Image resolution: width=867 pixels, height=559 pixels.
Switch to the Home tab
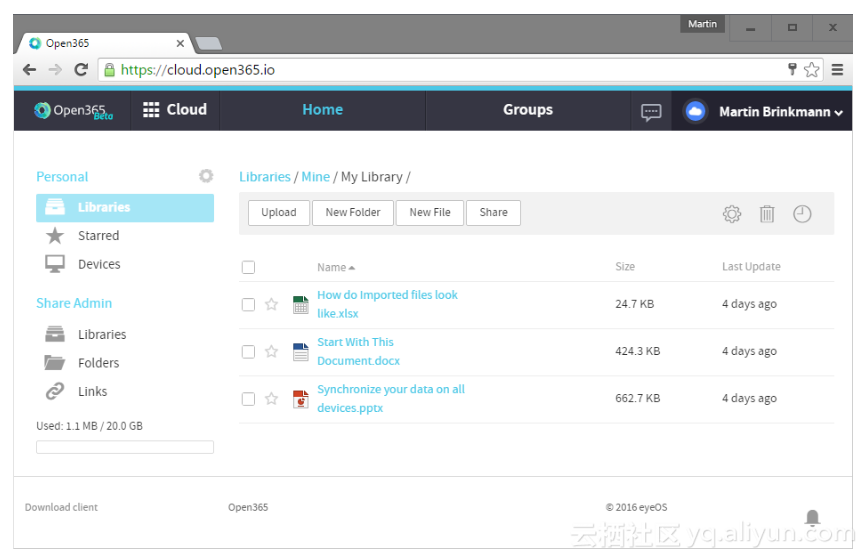(x=322, y=110)
